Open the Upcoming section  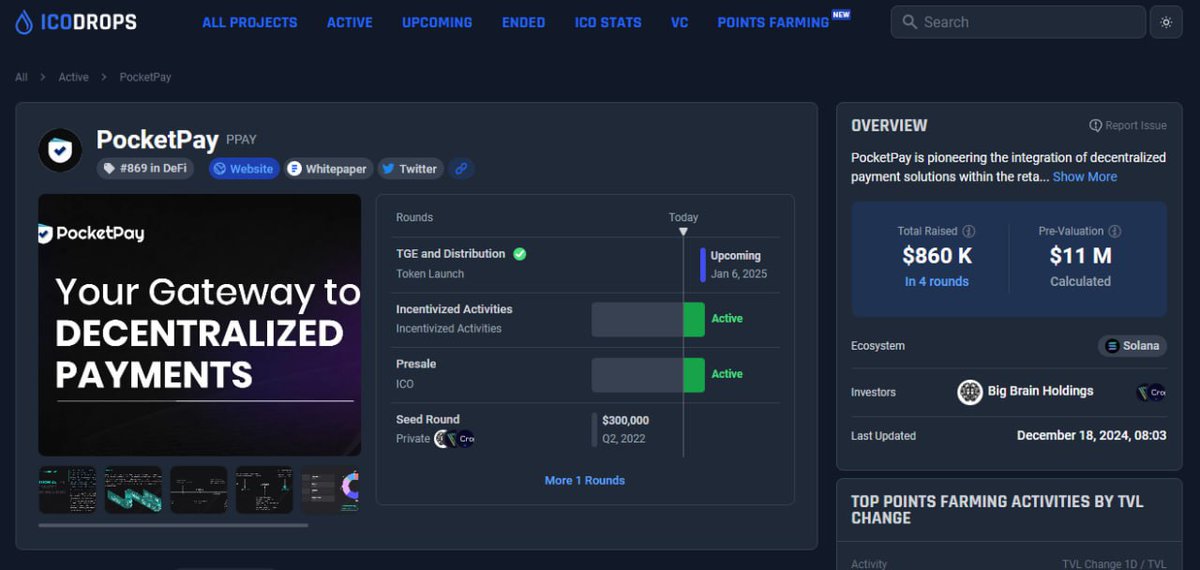click(437, 22)
